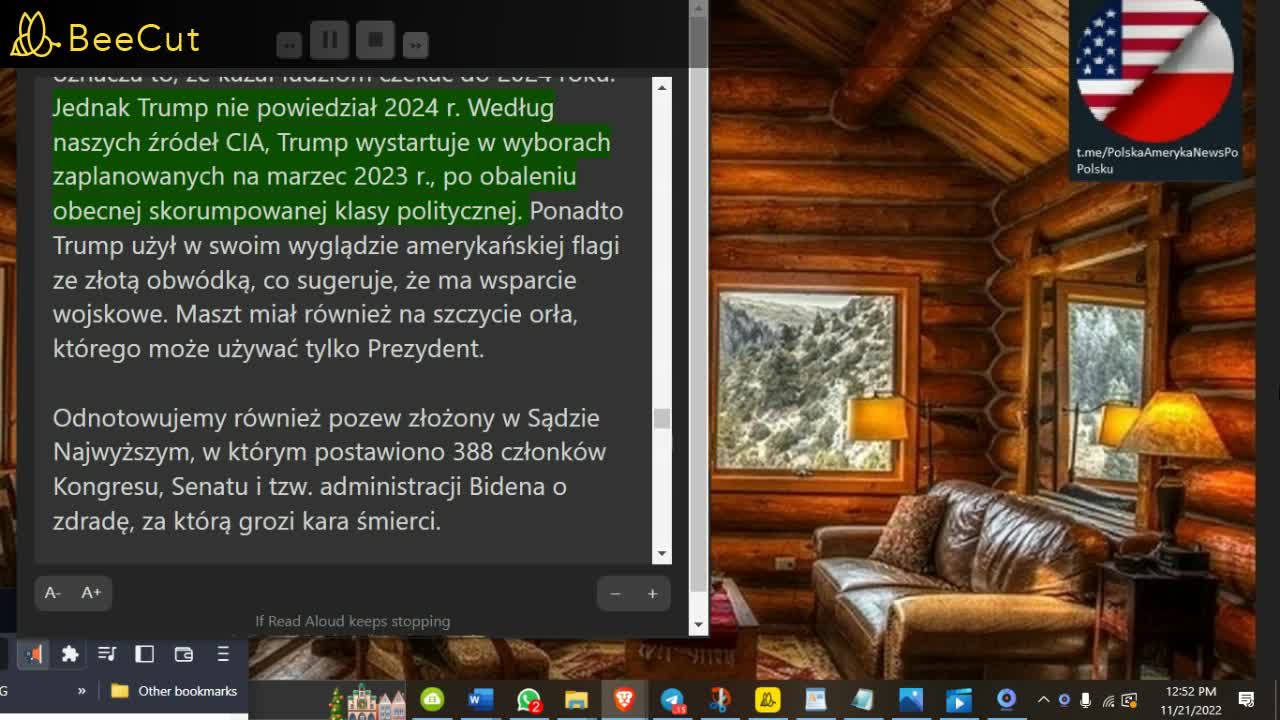Screen dimensions: 1280x720
Task: Open Movies & TV from the taskbar
Action: [959, 700]
